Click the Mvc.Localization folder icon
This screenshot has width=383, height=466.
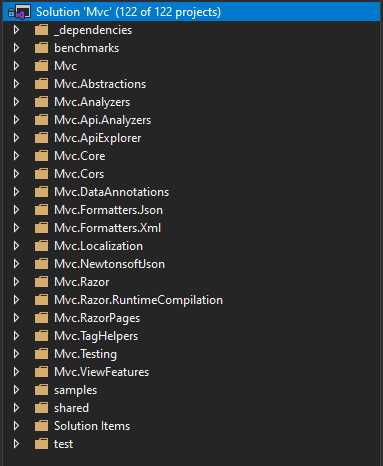(41, 246)
